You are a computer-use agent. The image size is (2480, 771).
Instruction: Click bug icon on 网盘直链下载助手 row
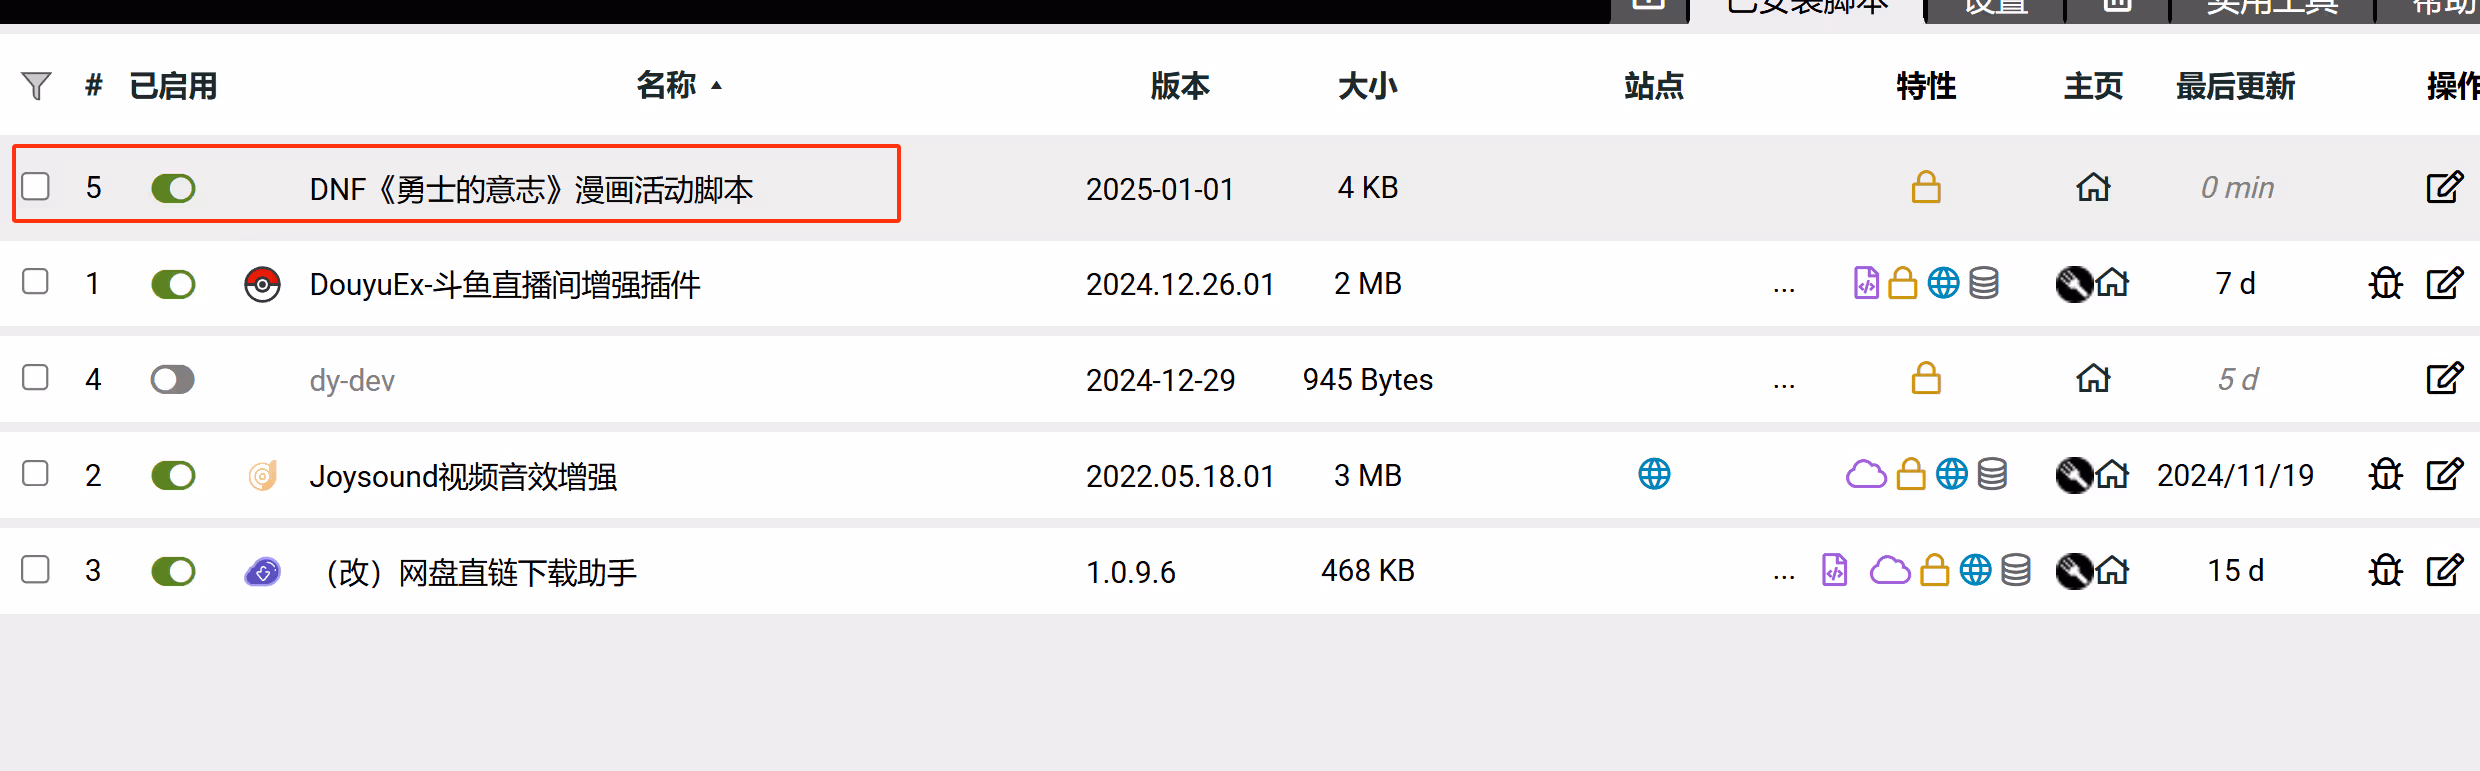click(2386, 571)
